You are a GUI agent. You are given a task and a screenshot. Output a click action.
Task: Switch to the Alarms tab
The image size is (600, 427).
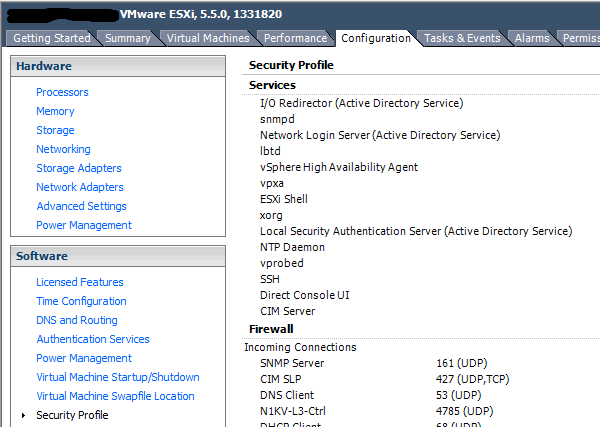531,38
